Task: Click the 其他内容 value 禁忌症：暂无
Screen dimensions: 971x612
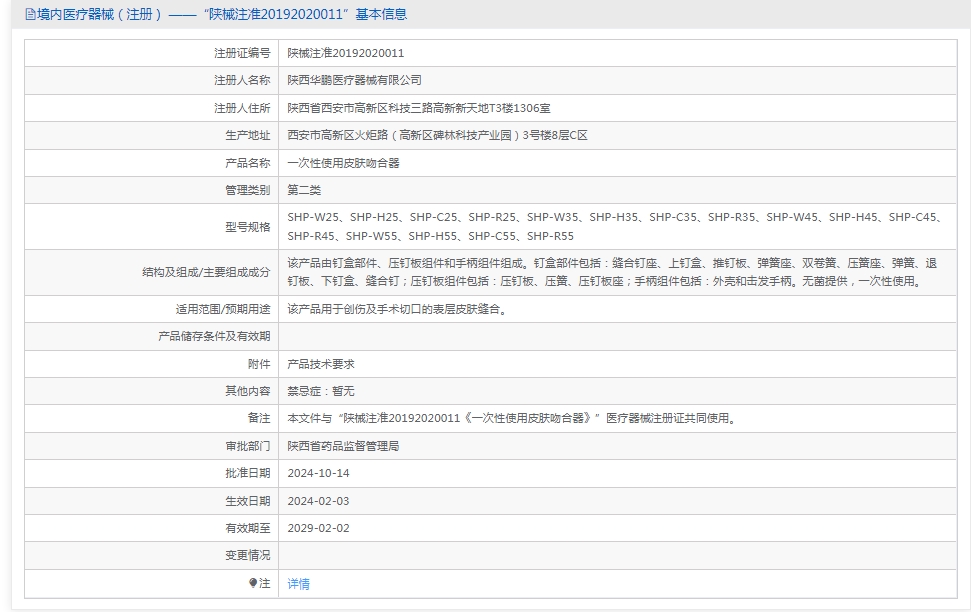Action: (x=321, y=391)
